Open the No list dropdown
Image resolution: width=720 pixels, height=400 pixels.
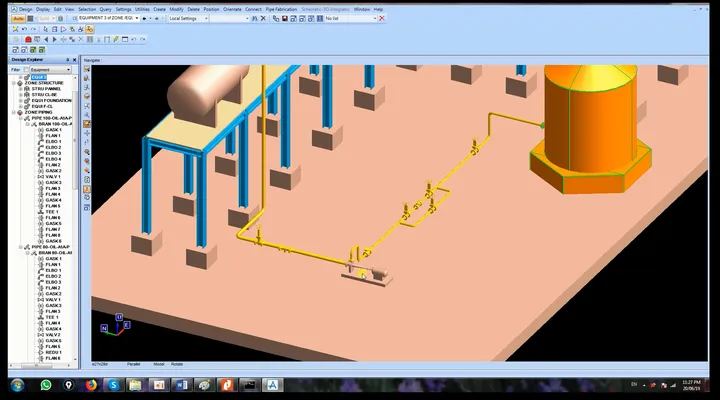[375, 18]
